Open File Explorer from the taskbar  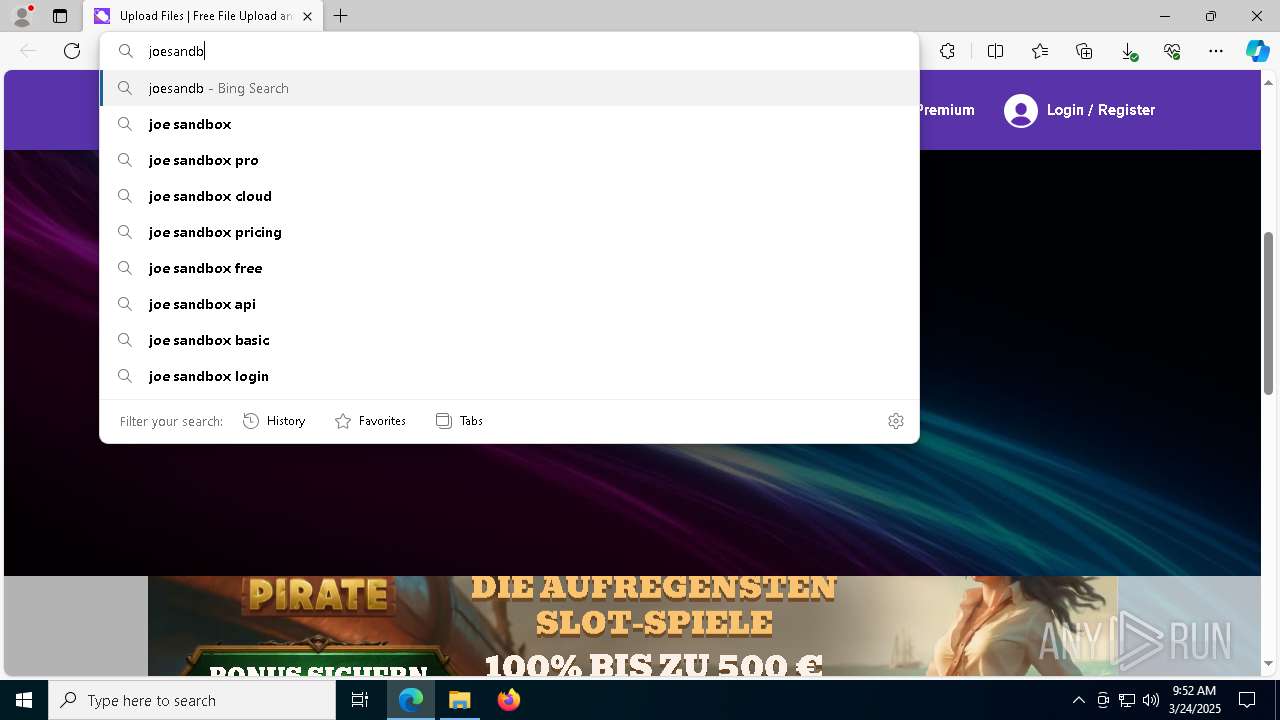pos(460,700)
